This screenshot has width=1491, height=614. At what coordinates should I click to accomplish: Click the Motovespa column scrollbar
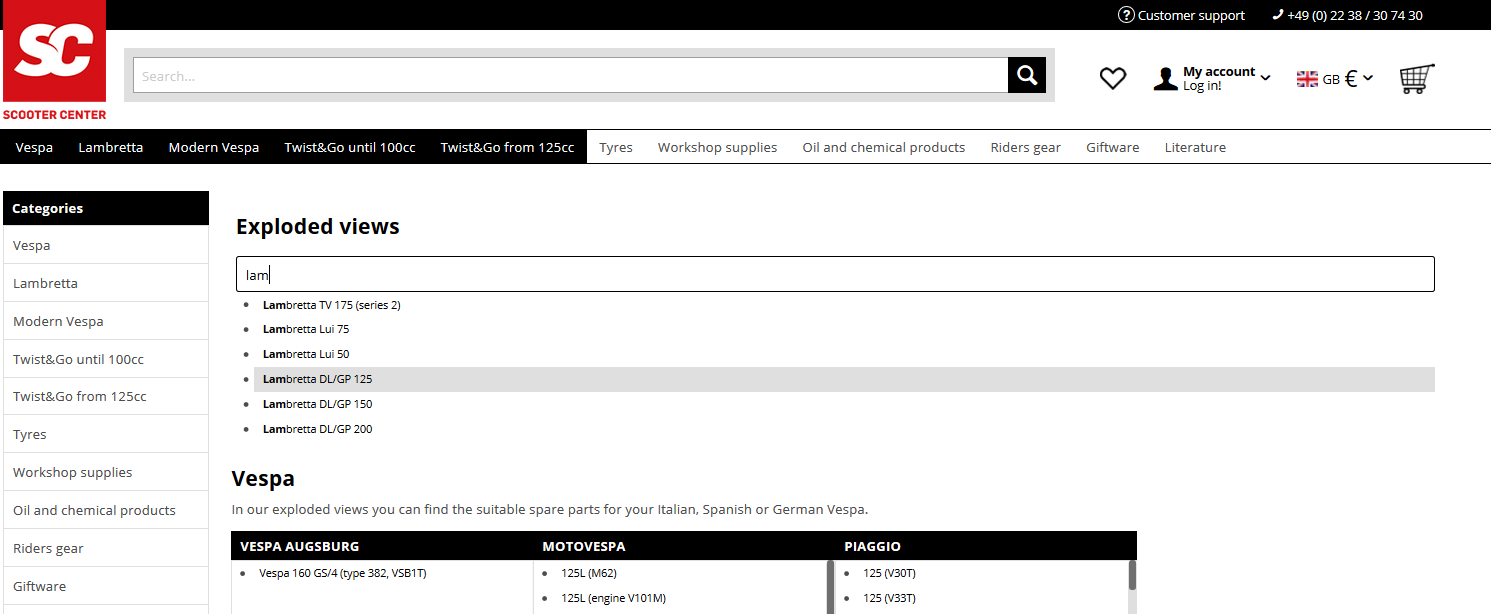click(x=830, y=587)
